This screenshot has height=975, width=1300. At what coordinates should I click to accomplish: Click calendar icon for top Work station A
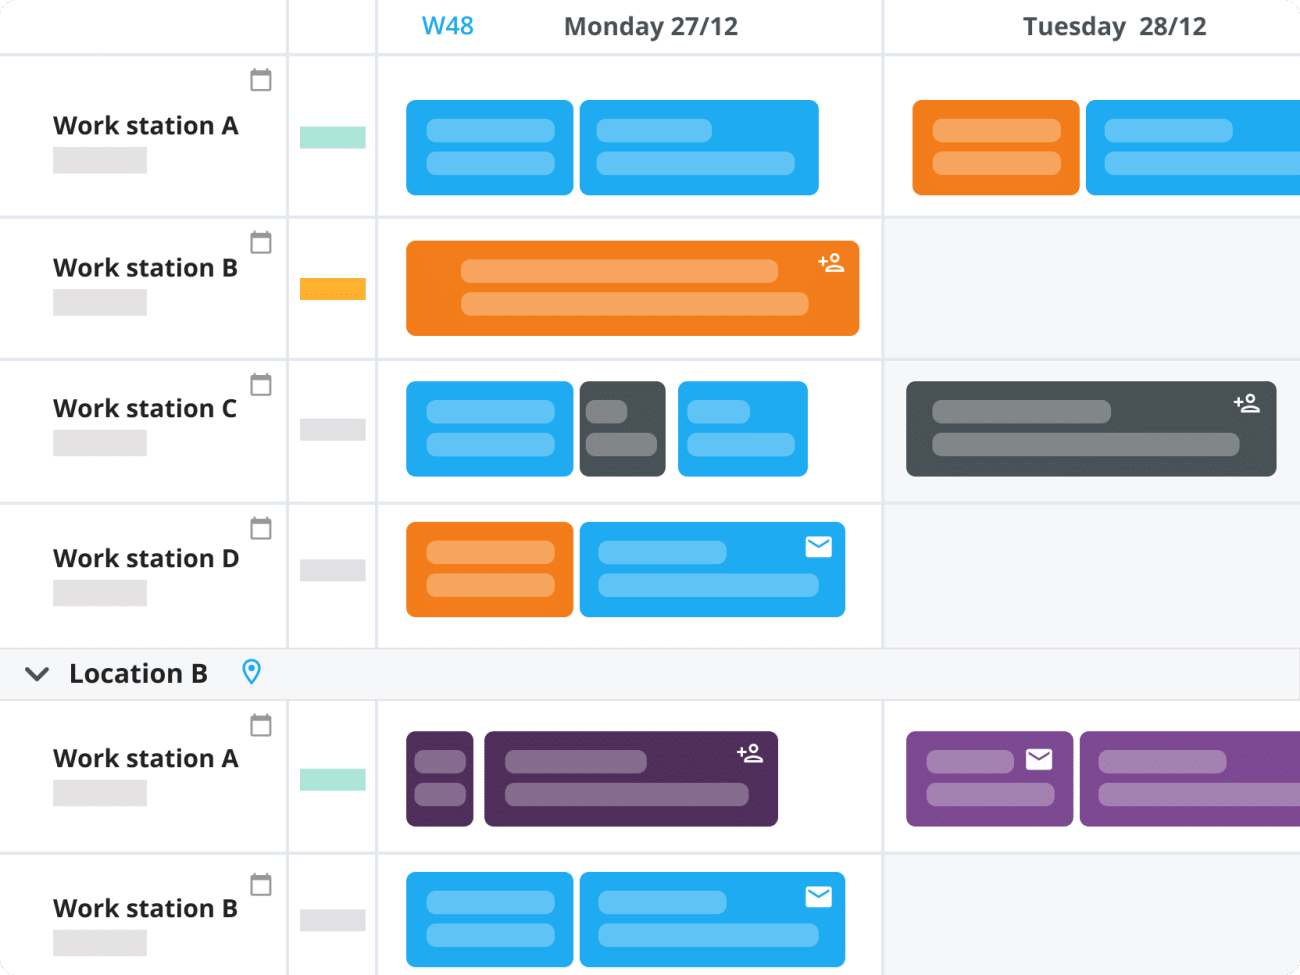pyautogui.click(x=261, y=80)
